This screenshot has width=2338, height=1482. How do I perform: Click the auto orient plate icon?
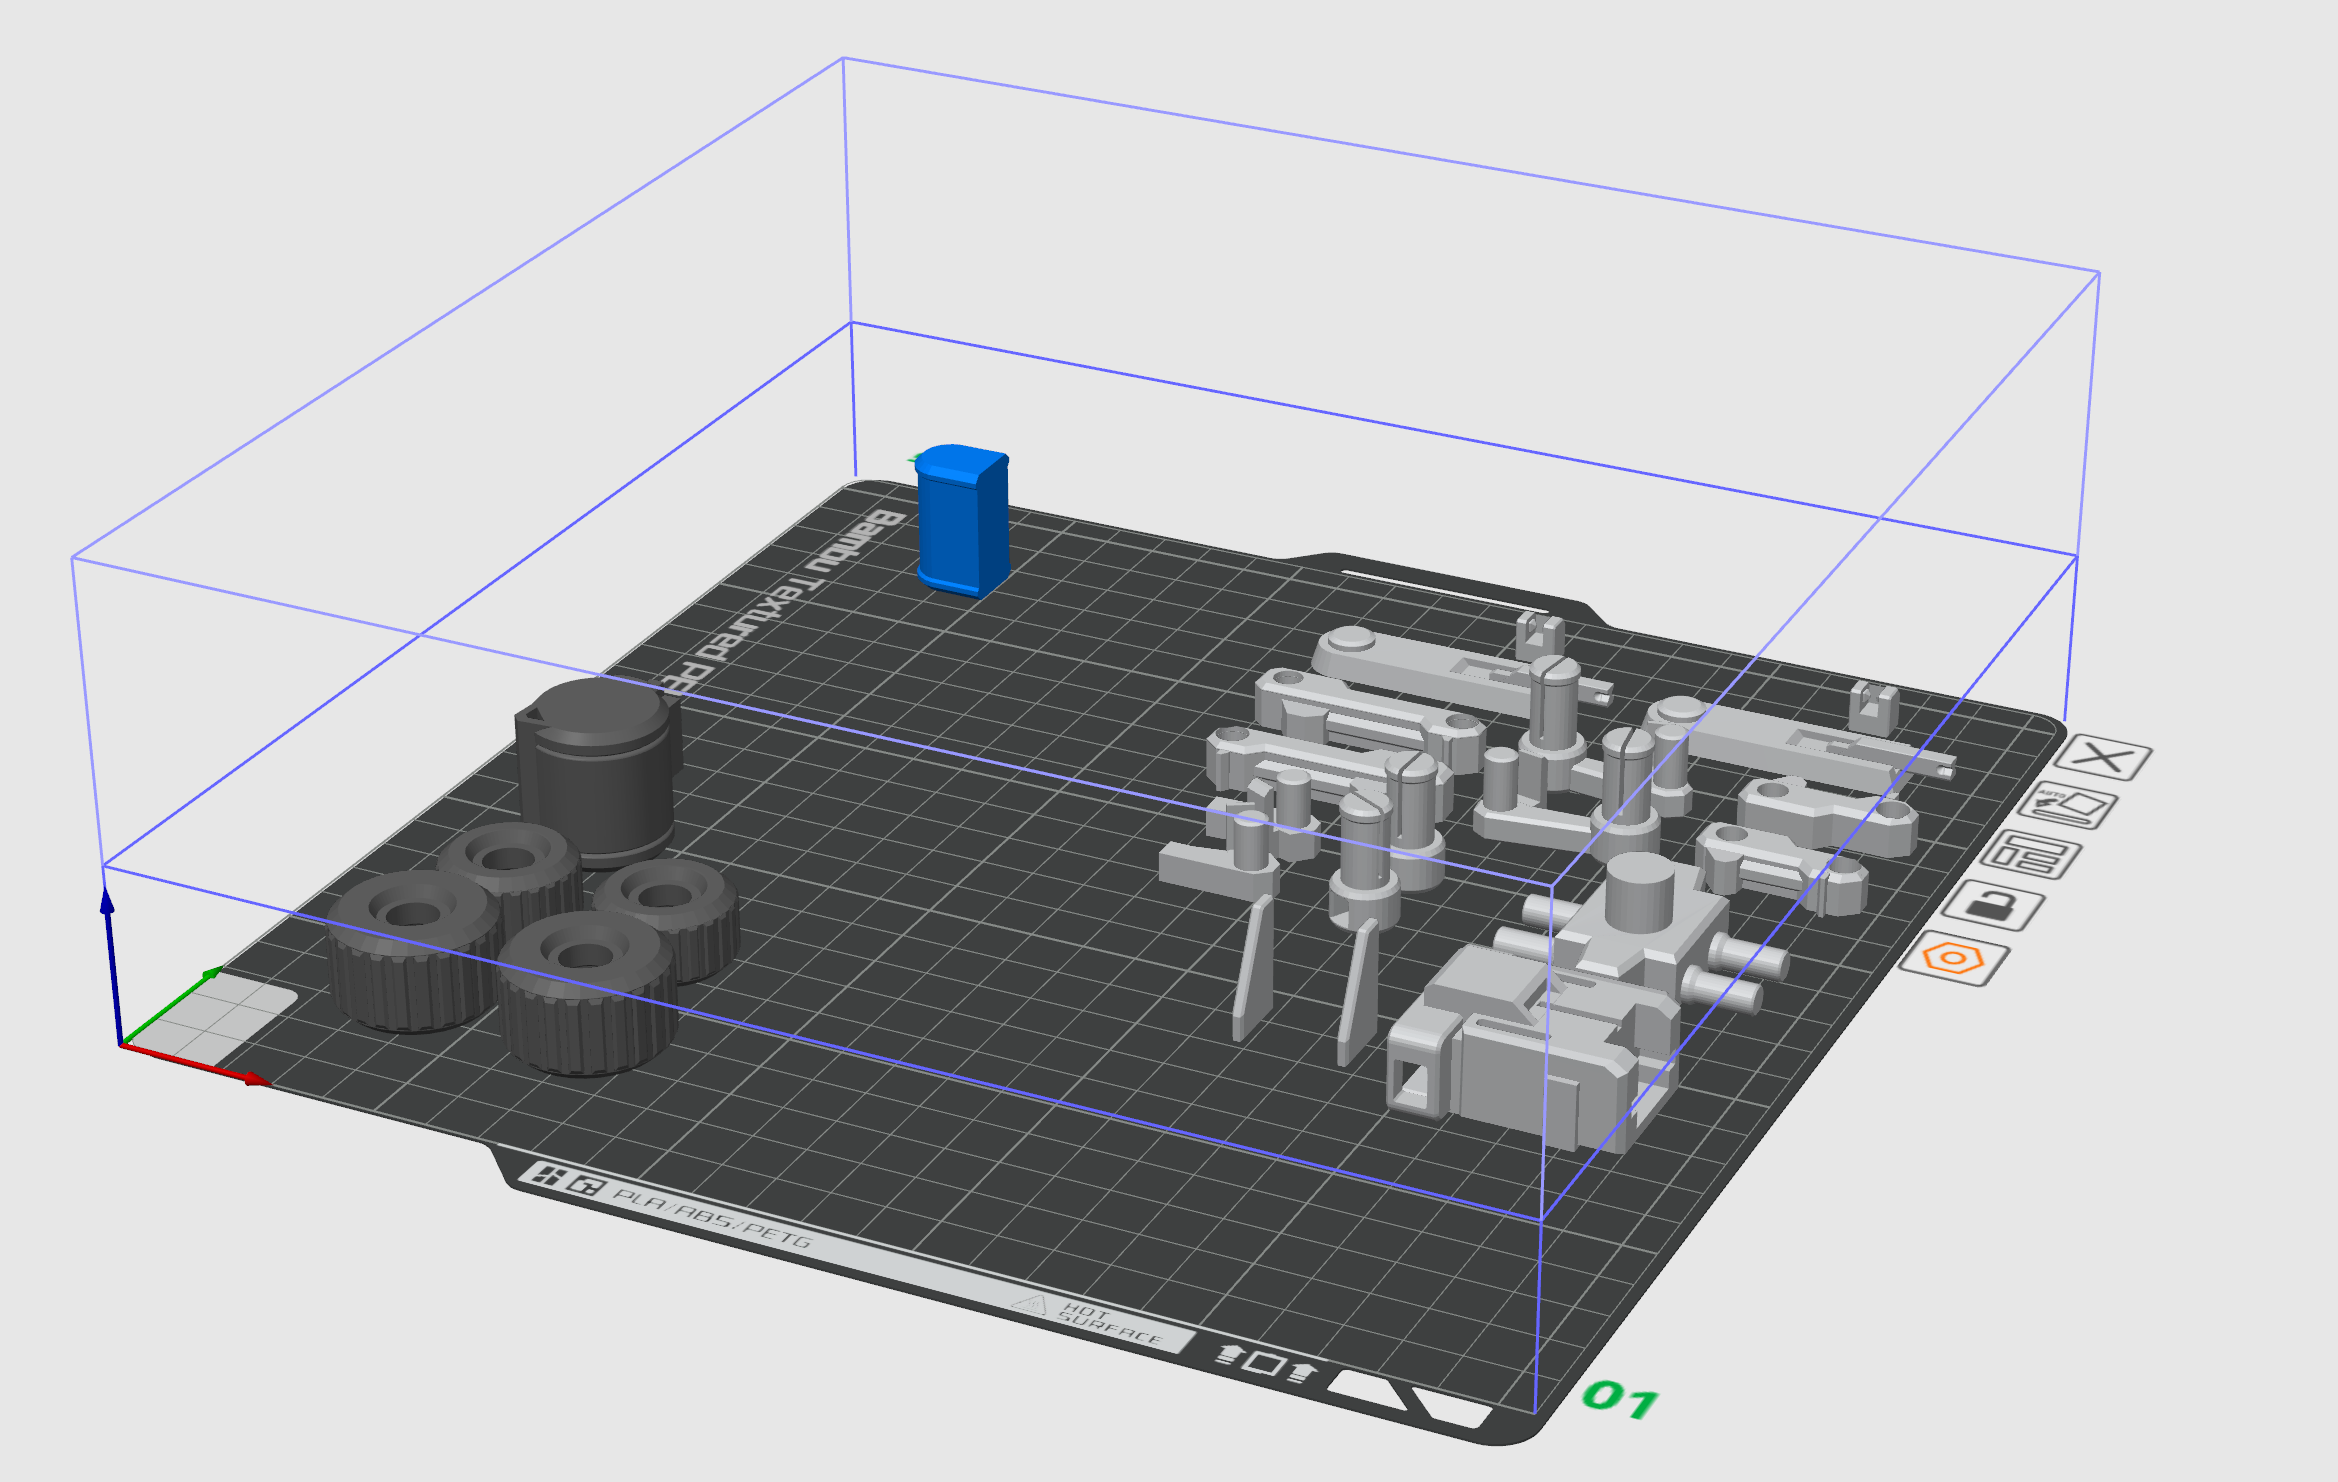click(2066, 806)
